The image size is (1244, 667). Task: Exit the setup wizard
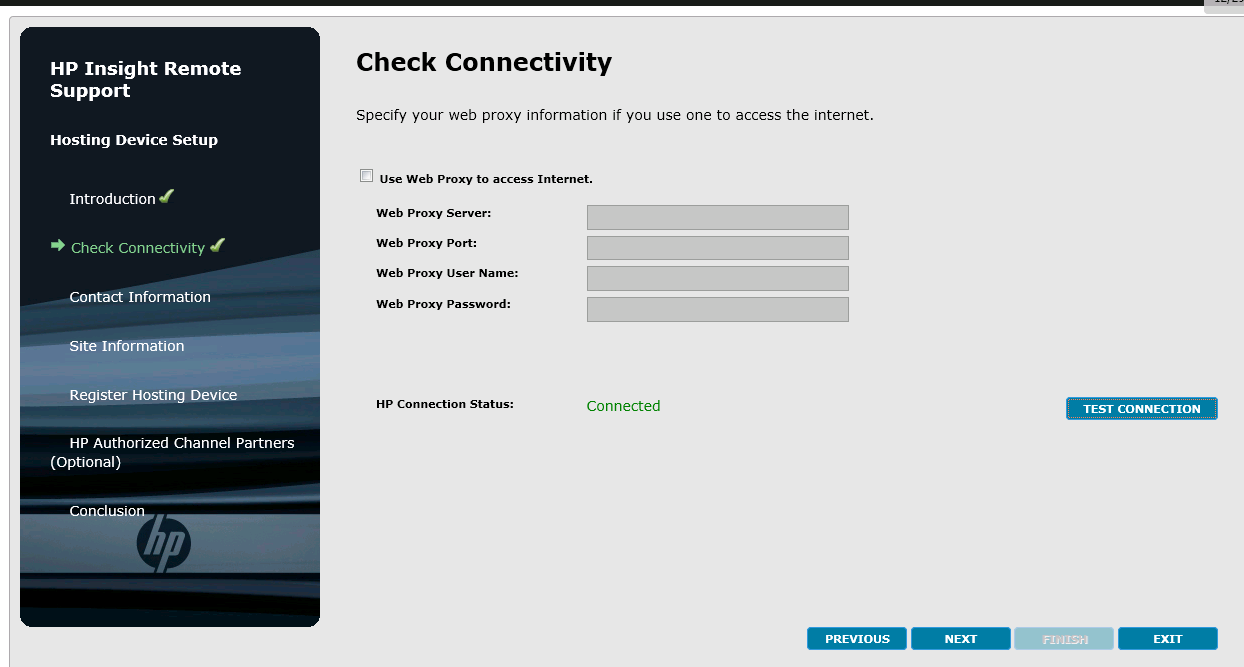coord(1167,639)
